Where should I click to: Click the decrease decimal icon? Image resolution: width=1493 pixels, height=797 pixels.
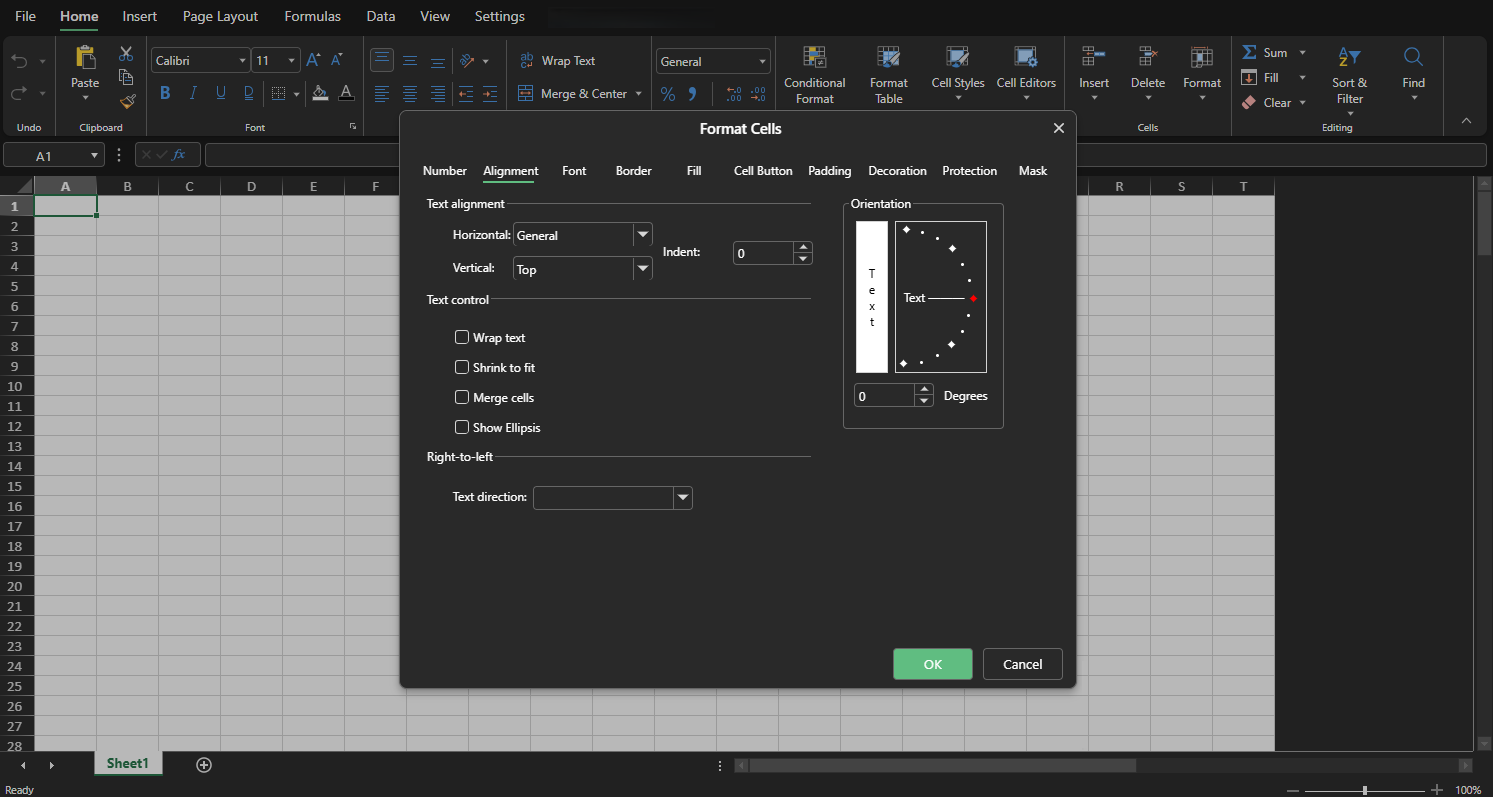[x=759, y=94]
